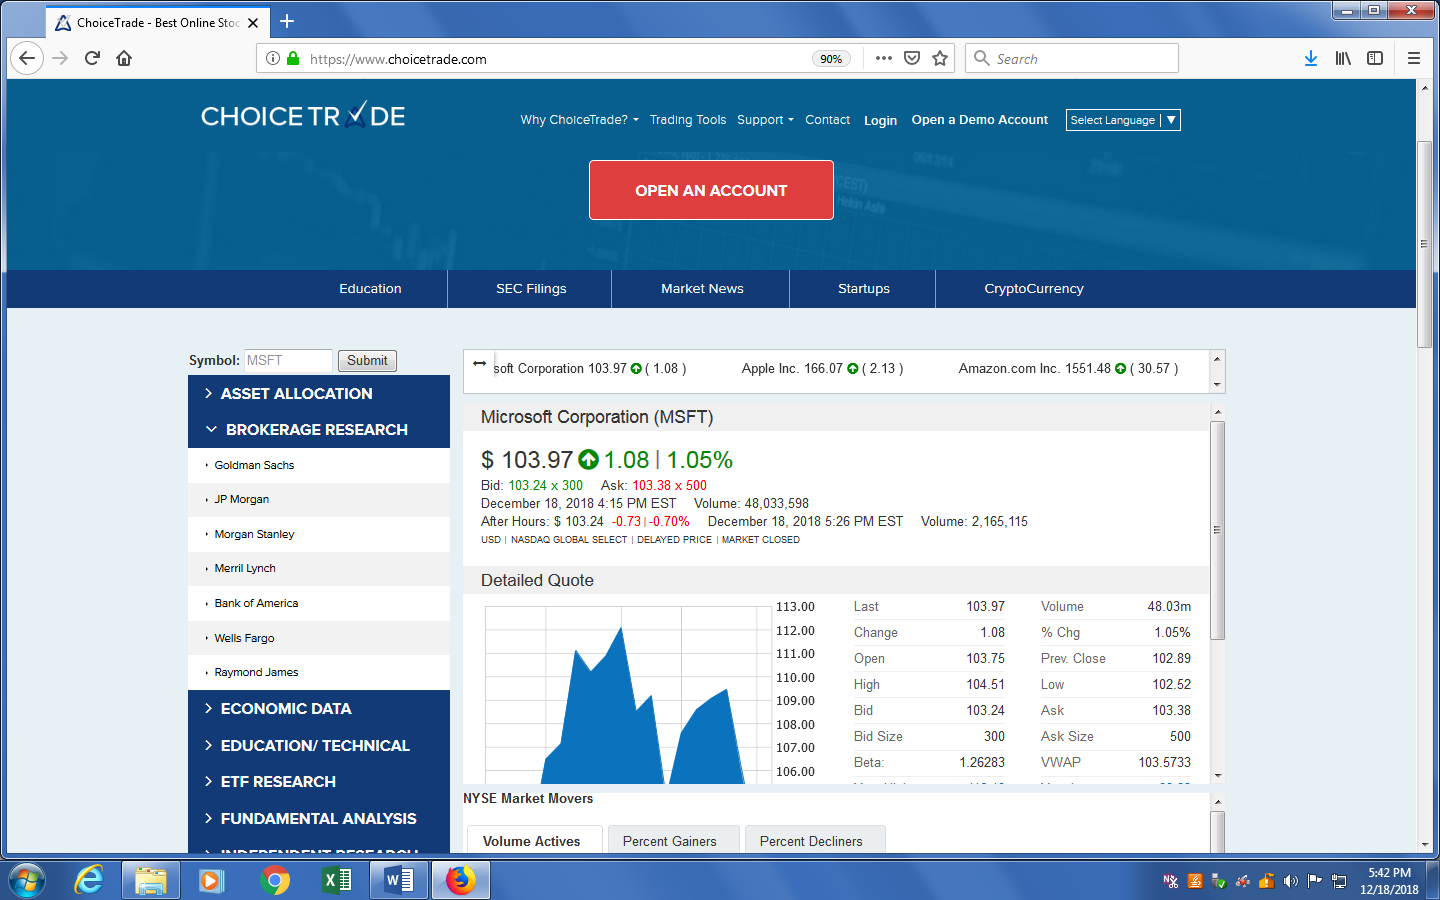Click the tracking protection shield icon

click(911, 58)
